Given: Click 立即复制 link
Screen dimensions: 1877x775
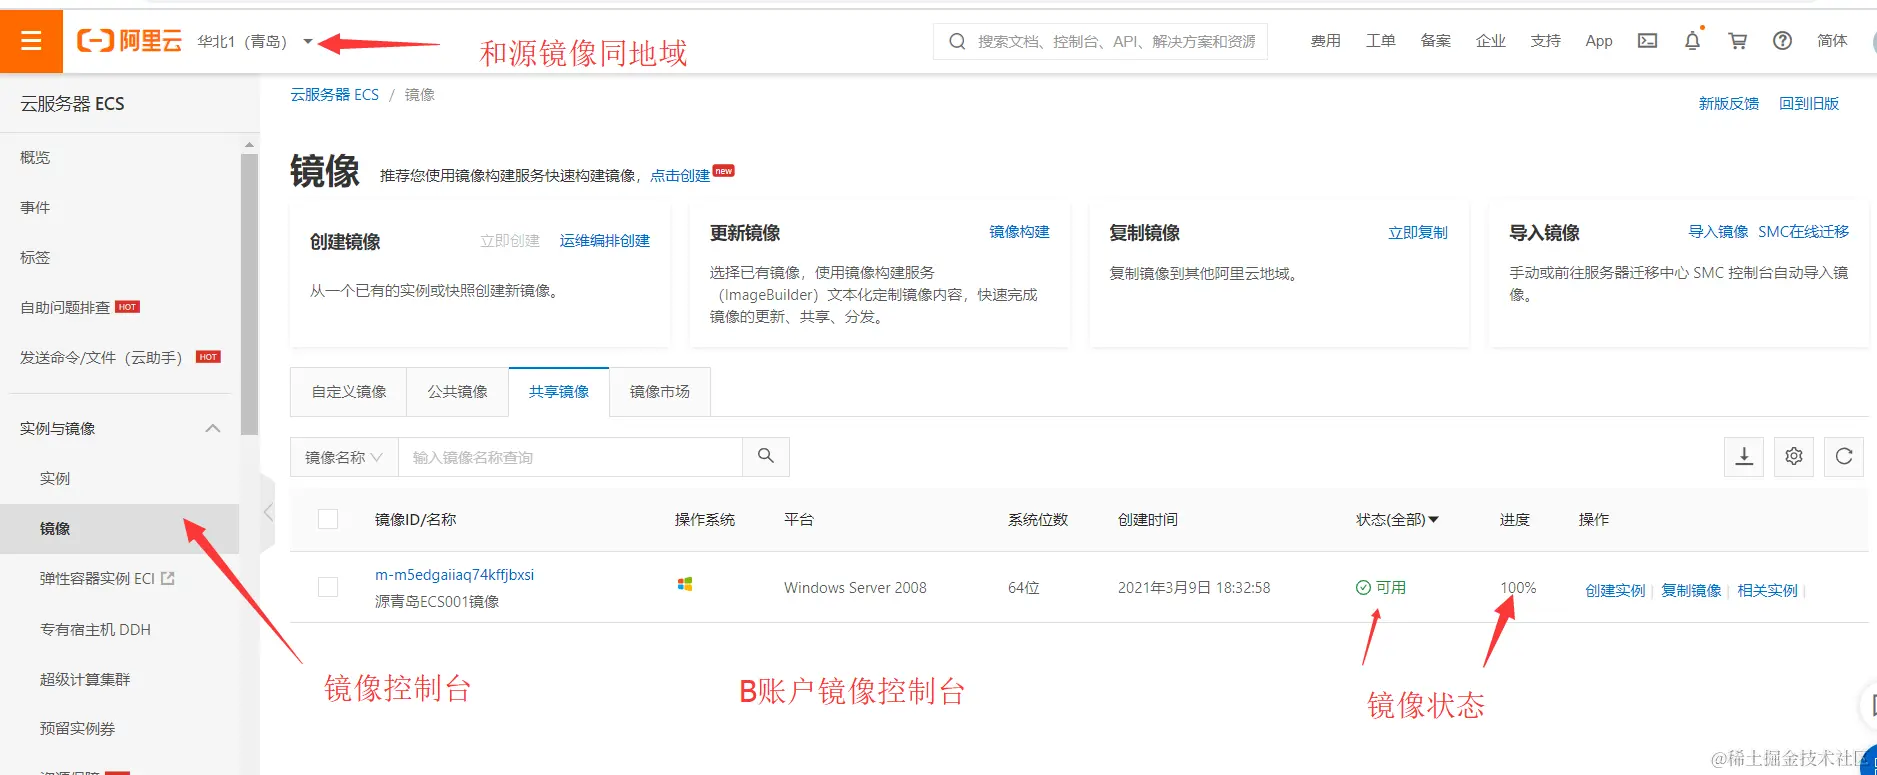Looking at the screenshot, I should click(1418, 233).
